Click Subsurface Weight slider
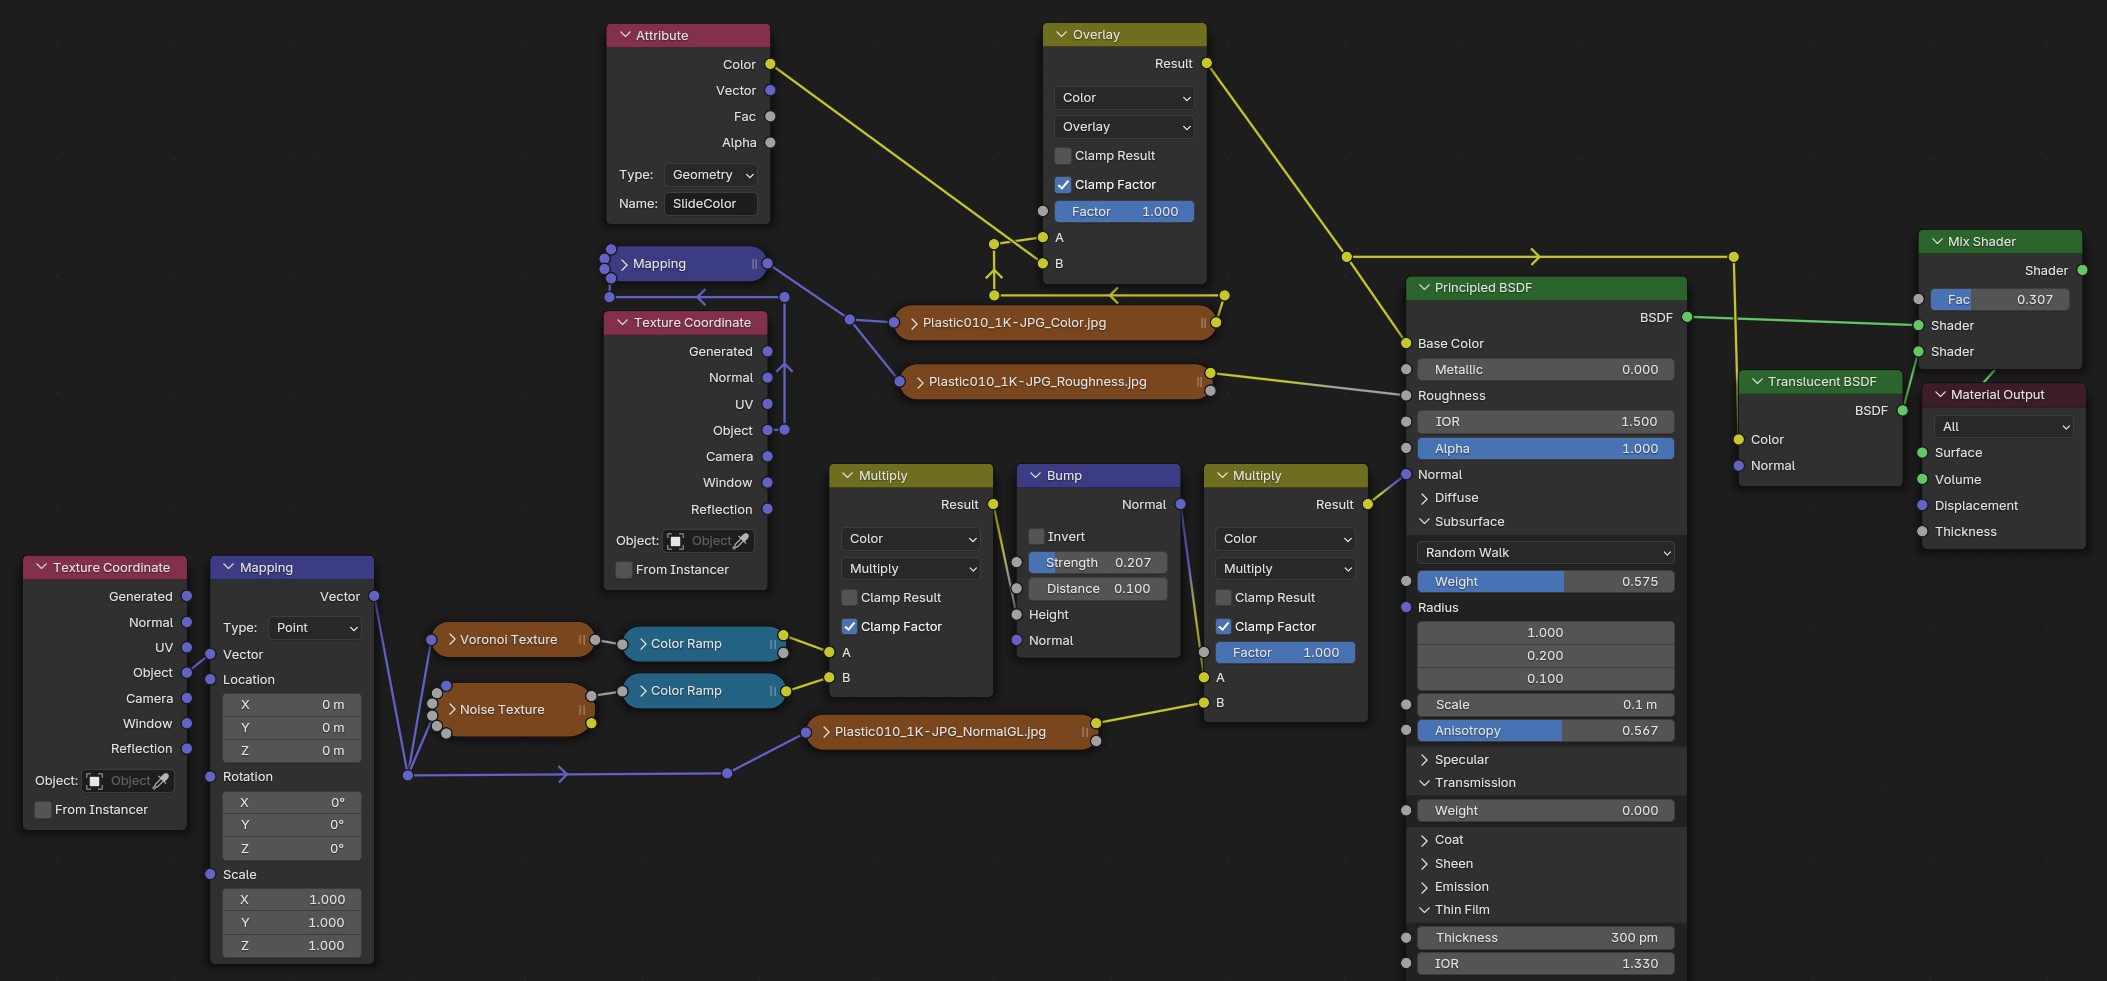 pyautogui.click(x=1546, y=582)
